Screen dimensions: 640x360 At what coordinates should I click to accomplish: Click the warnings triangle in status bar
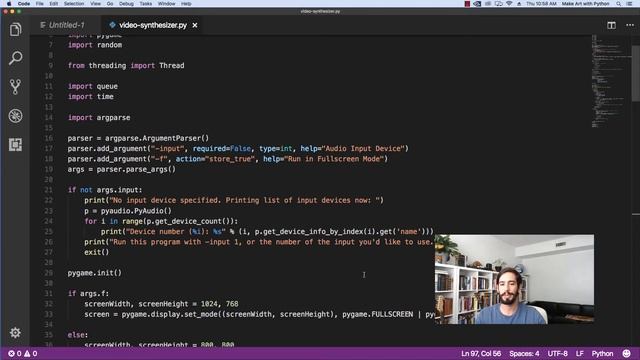[x=27, y=353]
